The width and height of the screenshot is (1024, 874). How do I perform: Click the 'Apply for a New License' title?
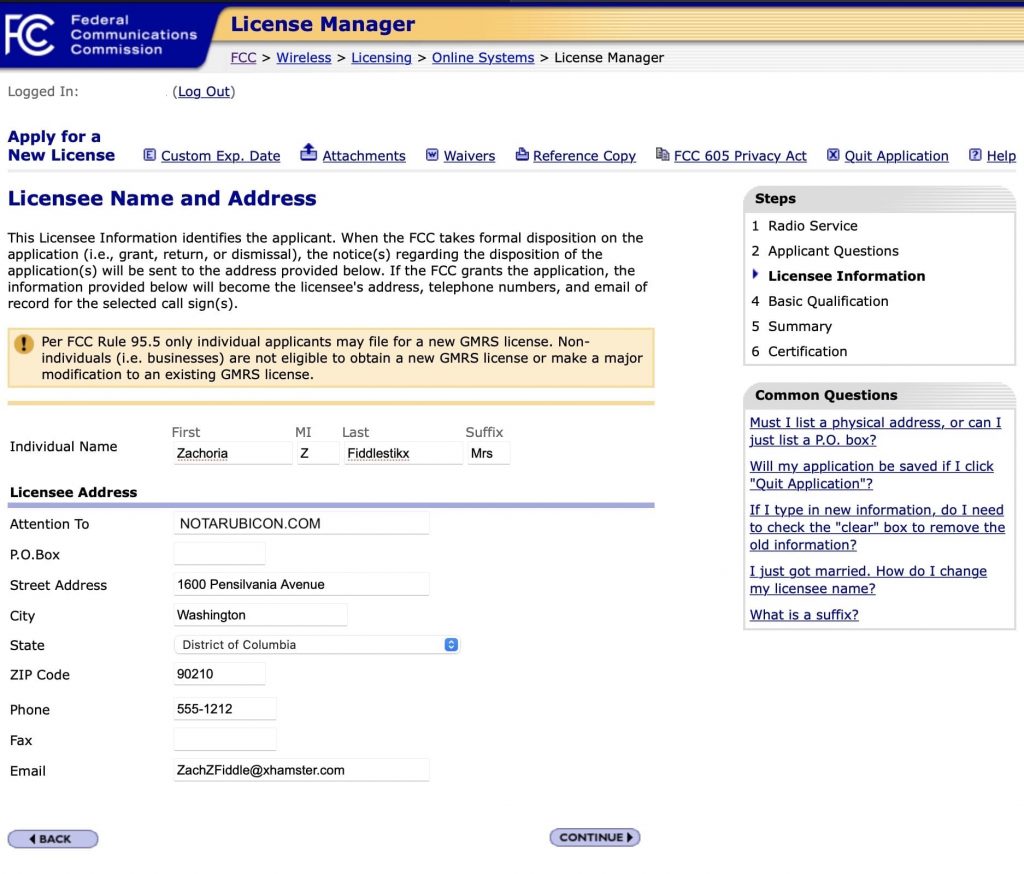(x=61, y=146)
